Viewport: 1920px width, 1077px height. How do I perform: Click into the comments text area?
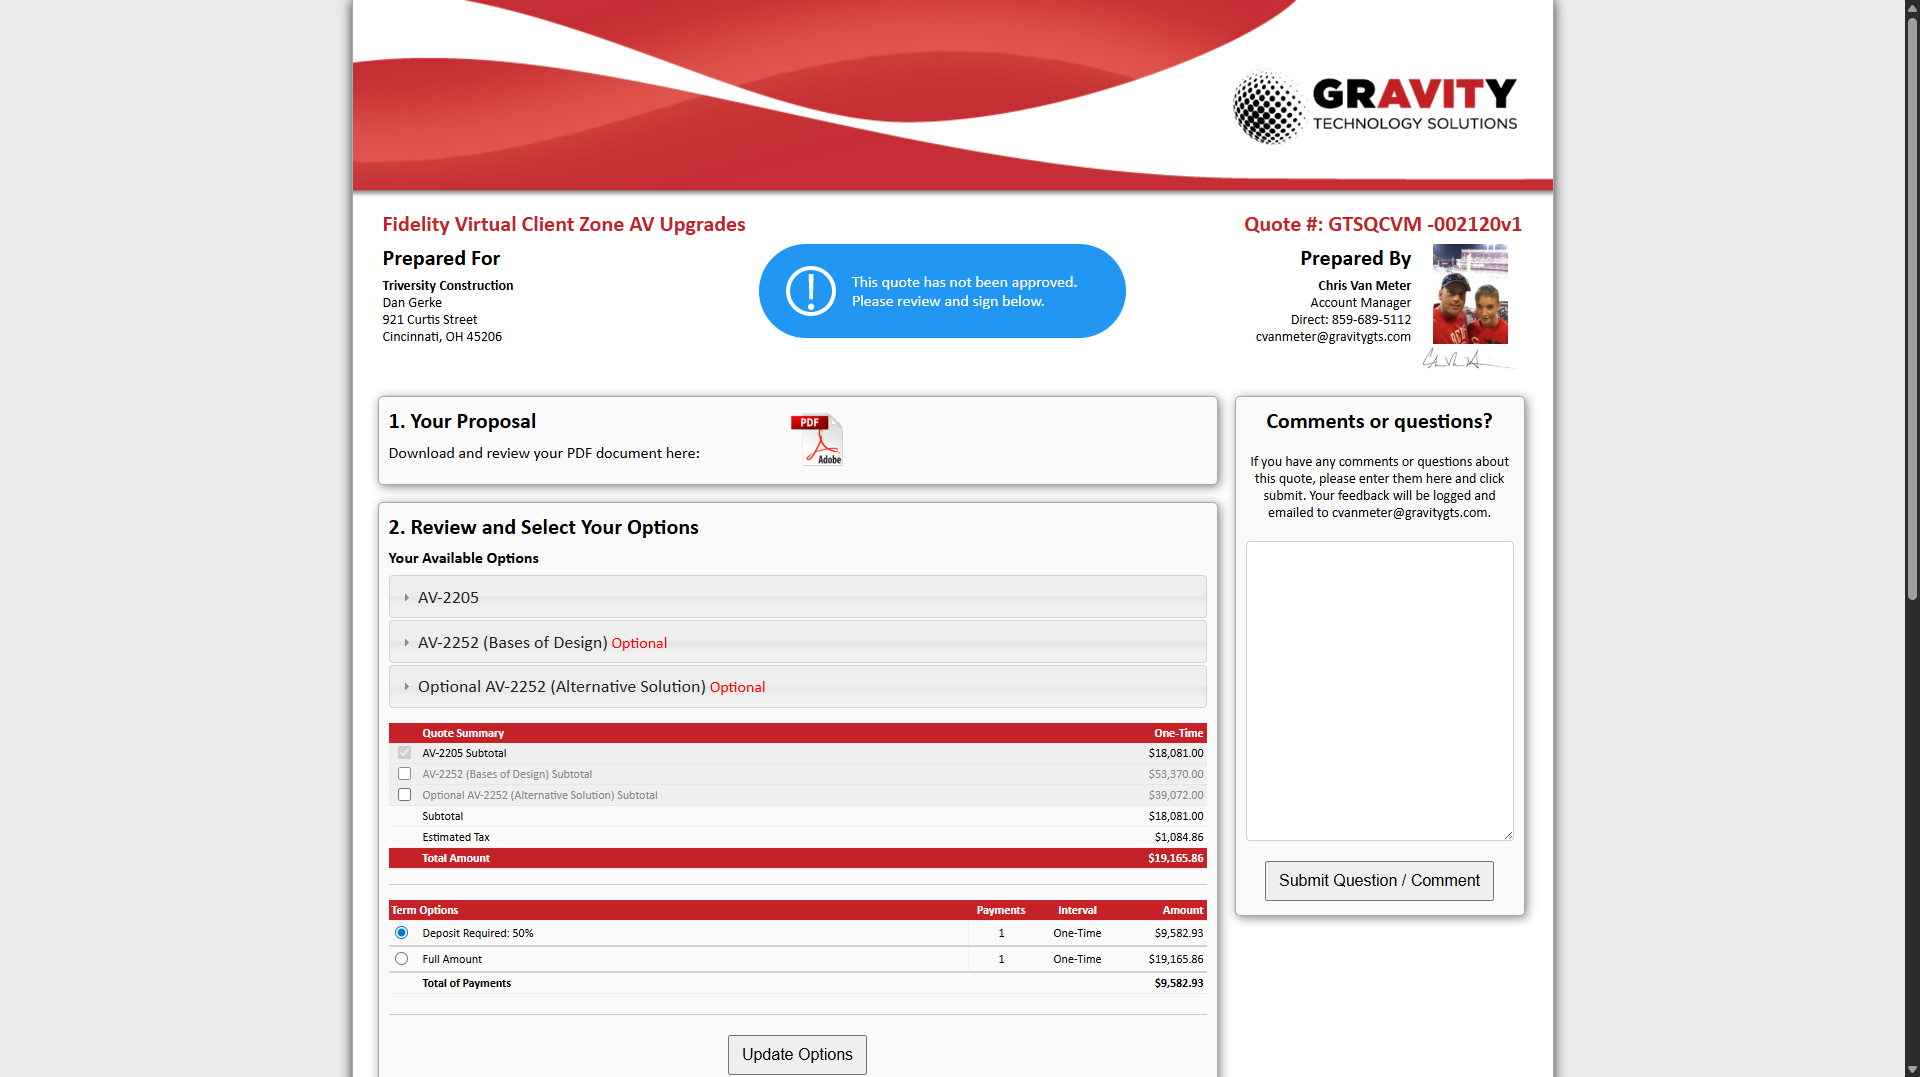point(1378,690)
